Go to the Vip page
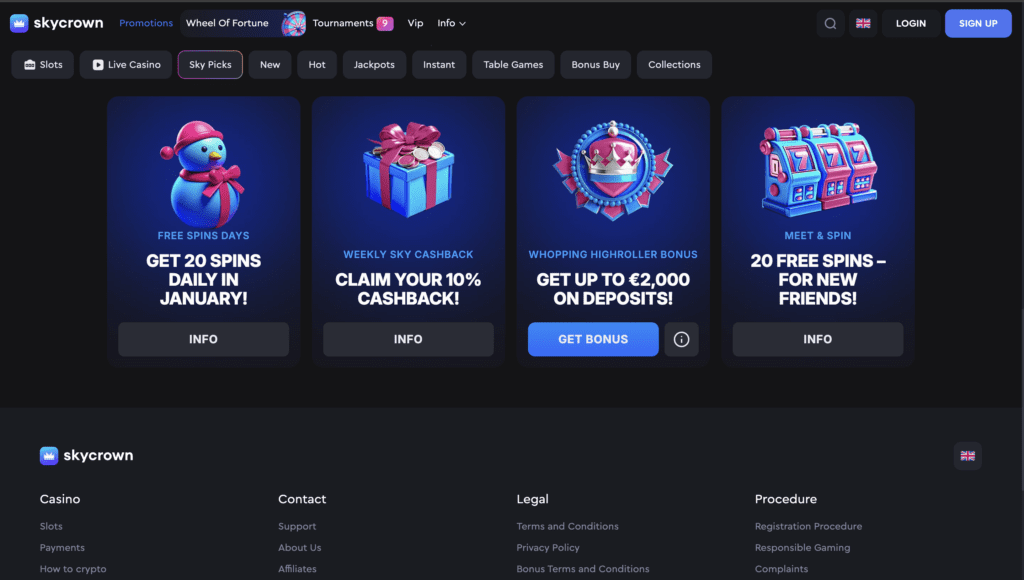Screen dimensions: 1024x580 415,23
